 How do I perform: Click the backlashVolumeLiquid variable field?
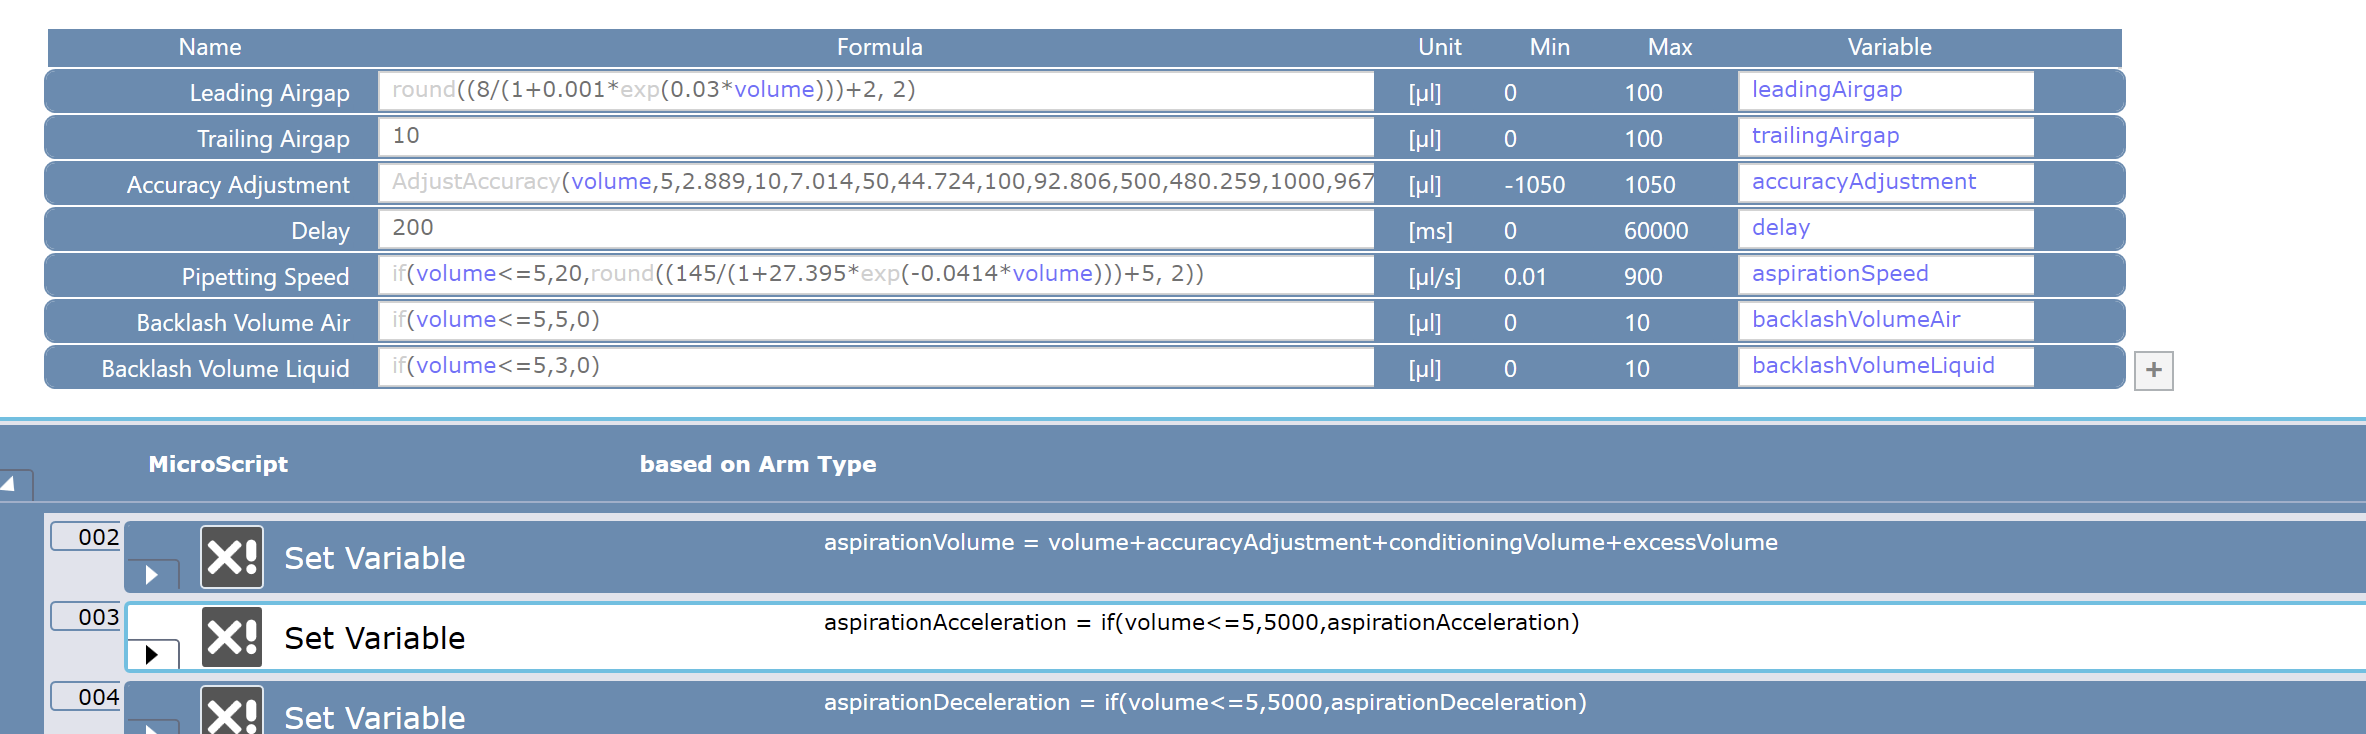1885,367
